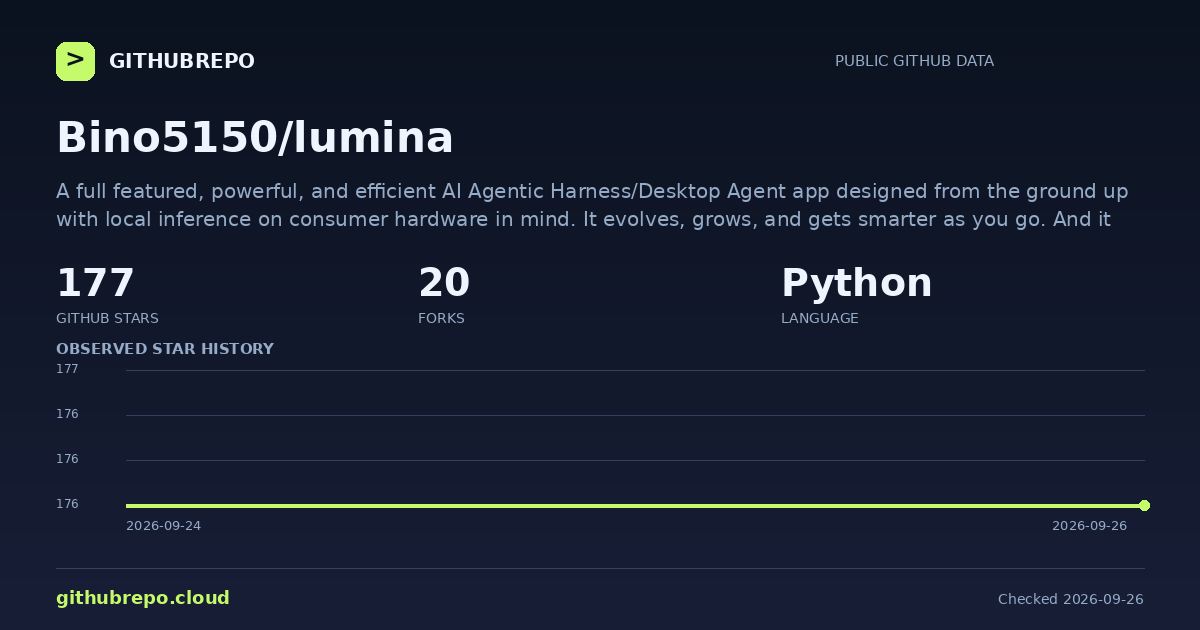Click the repository description text
This screenshot has width=1200, height=630.
click(x=592, y=205)
